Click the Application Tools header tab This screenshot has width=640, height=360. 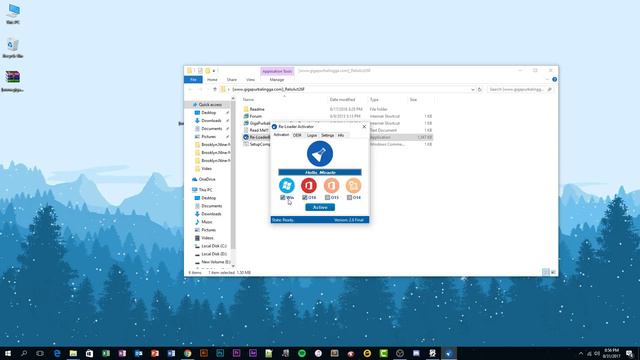pyautogui.click(x=277, y=71)
